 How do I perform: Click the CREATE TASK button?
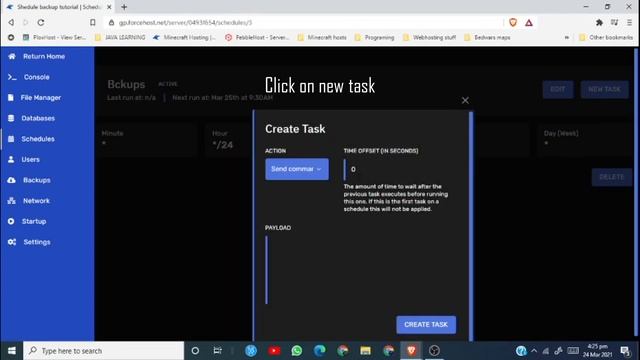(426, 324)
